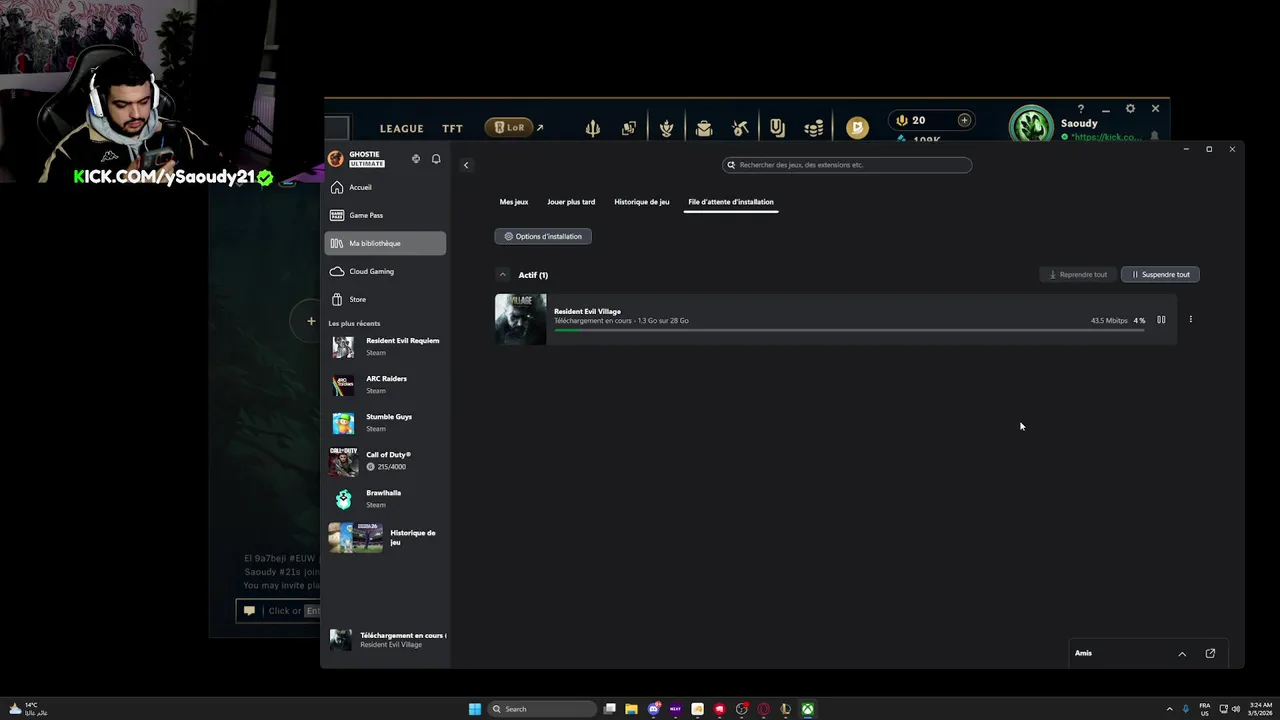Open Game Pass in the sidebar

(385, 215)
